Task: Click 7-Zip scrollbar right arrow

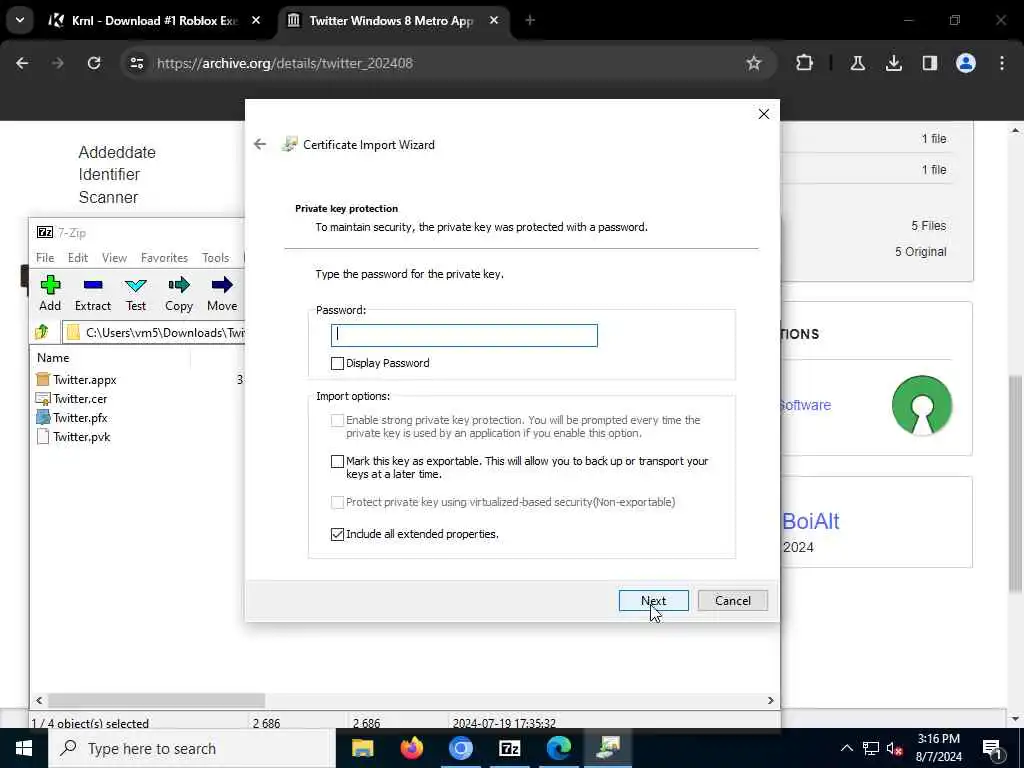Action: (771, 700)
